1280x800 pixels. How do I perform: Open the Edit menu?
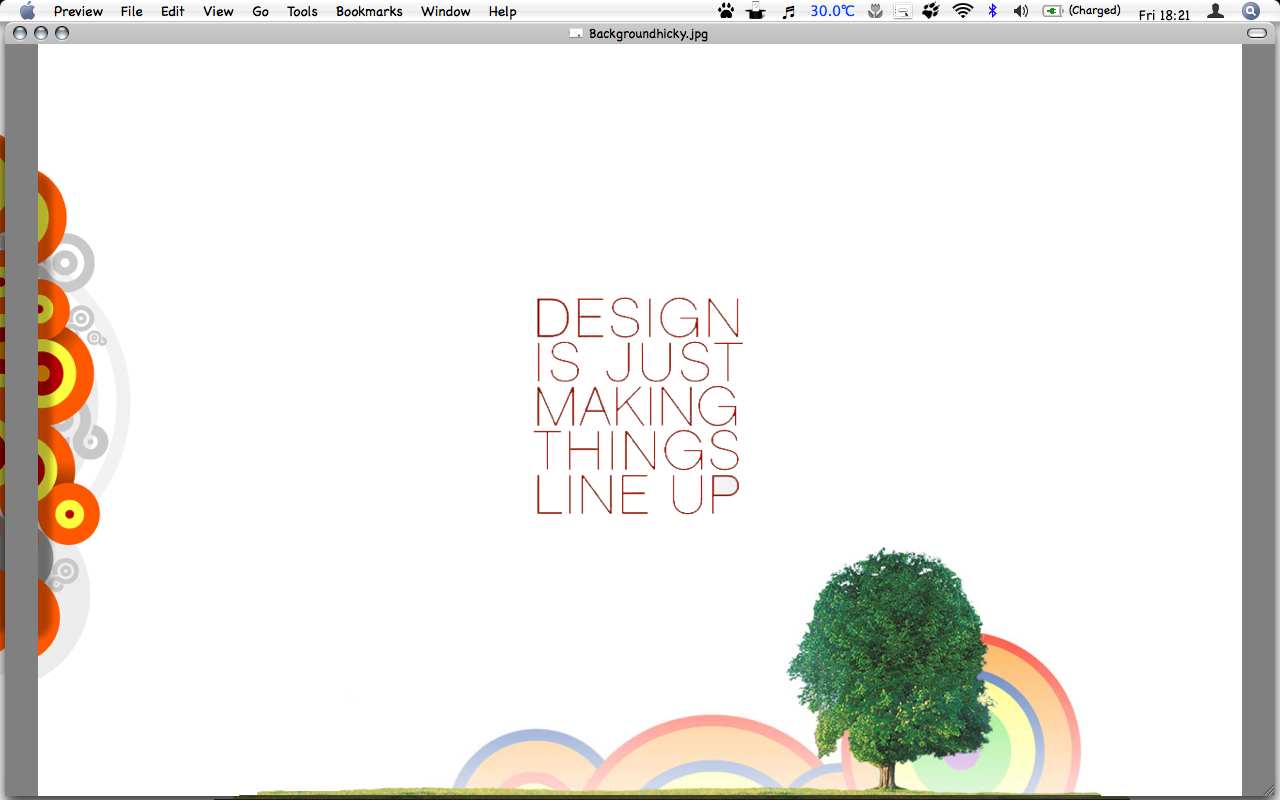(173, 11)
